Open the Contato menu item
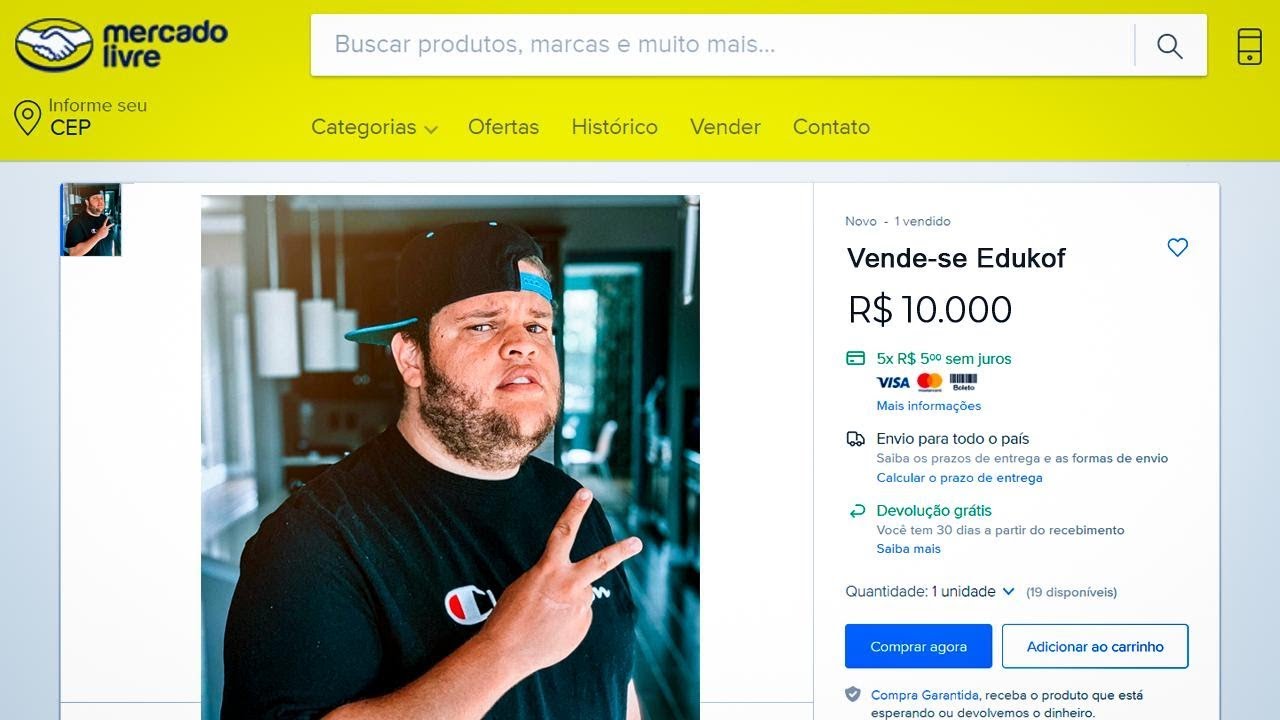The width and height of the screenshot is (1280, 720). coord(831,127)
